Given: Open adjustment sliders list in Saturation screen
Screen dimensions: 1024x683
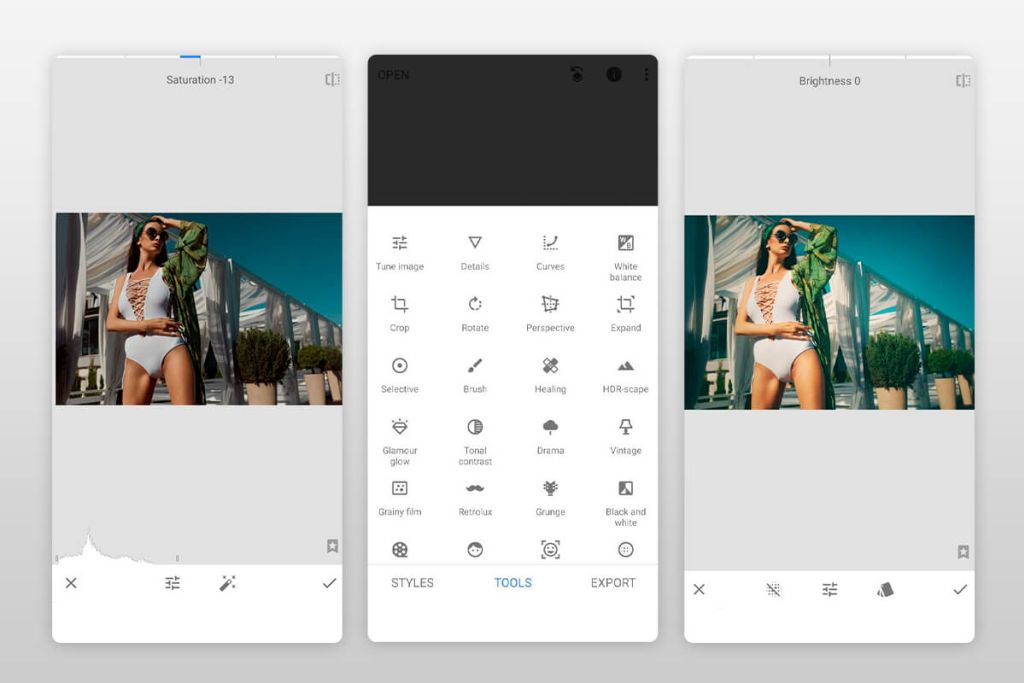Looking at the screenshot, I should tap(173, 583).
